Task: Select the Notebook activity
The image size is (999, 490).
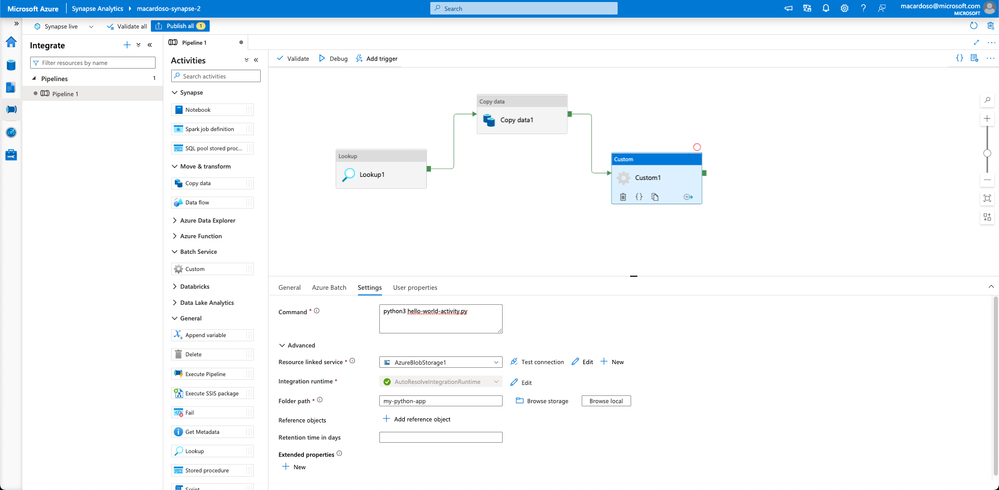Action: click(x=213, y=110)
